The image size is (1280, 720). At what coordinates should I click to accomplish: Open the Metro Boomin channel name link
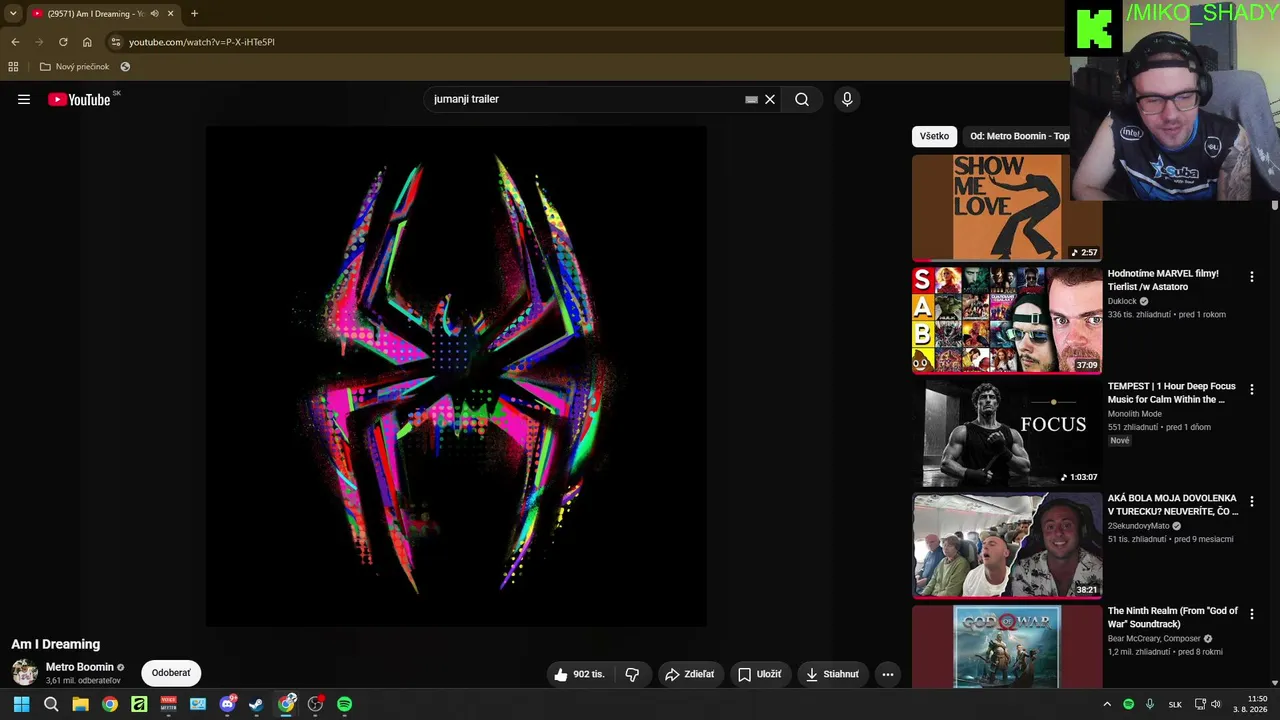(x=80, y=667)
